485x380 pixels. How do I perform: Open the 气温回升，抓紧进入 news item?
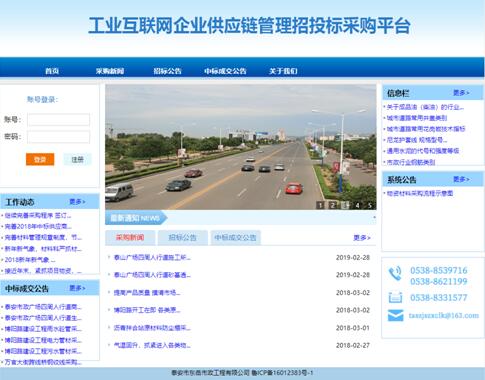click(x=152, y=345)
